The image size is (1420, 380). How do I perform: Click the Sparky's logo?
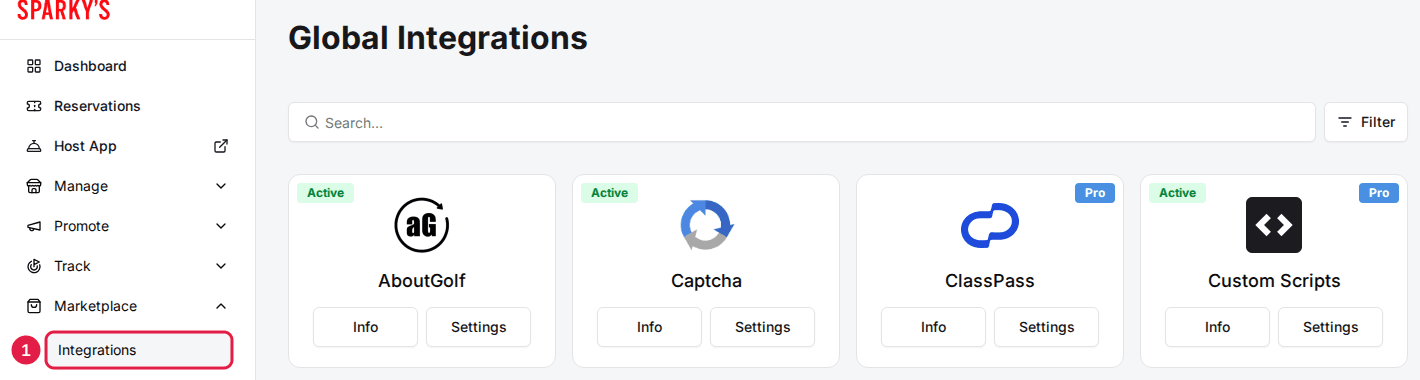pos(64,10)
